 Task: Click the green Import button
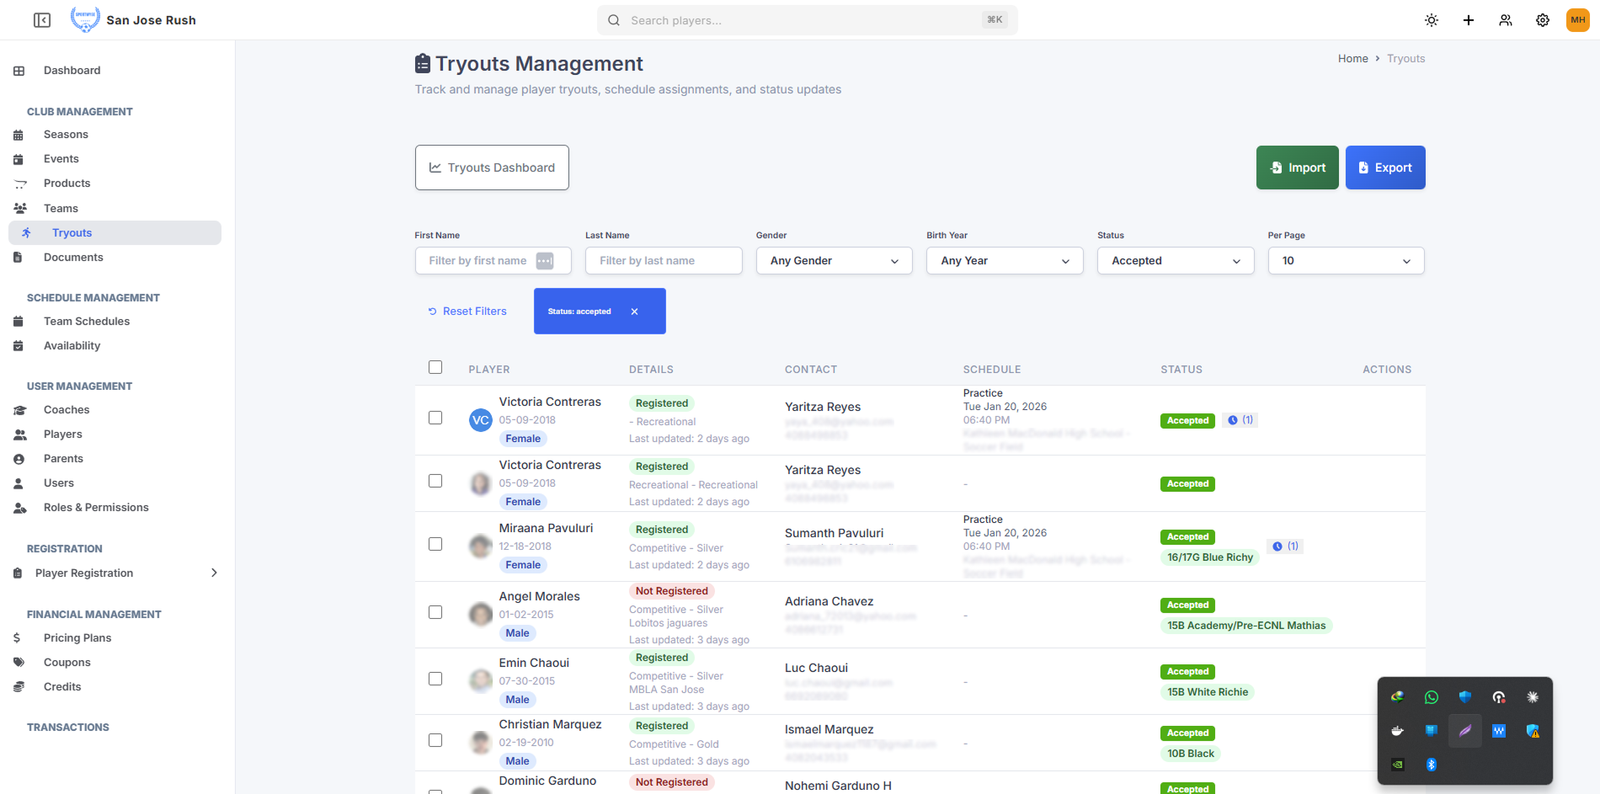[1297, 168]
